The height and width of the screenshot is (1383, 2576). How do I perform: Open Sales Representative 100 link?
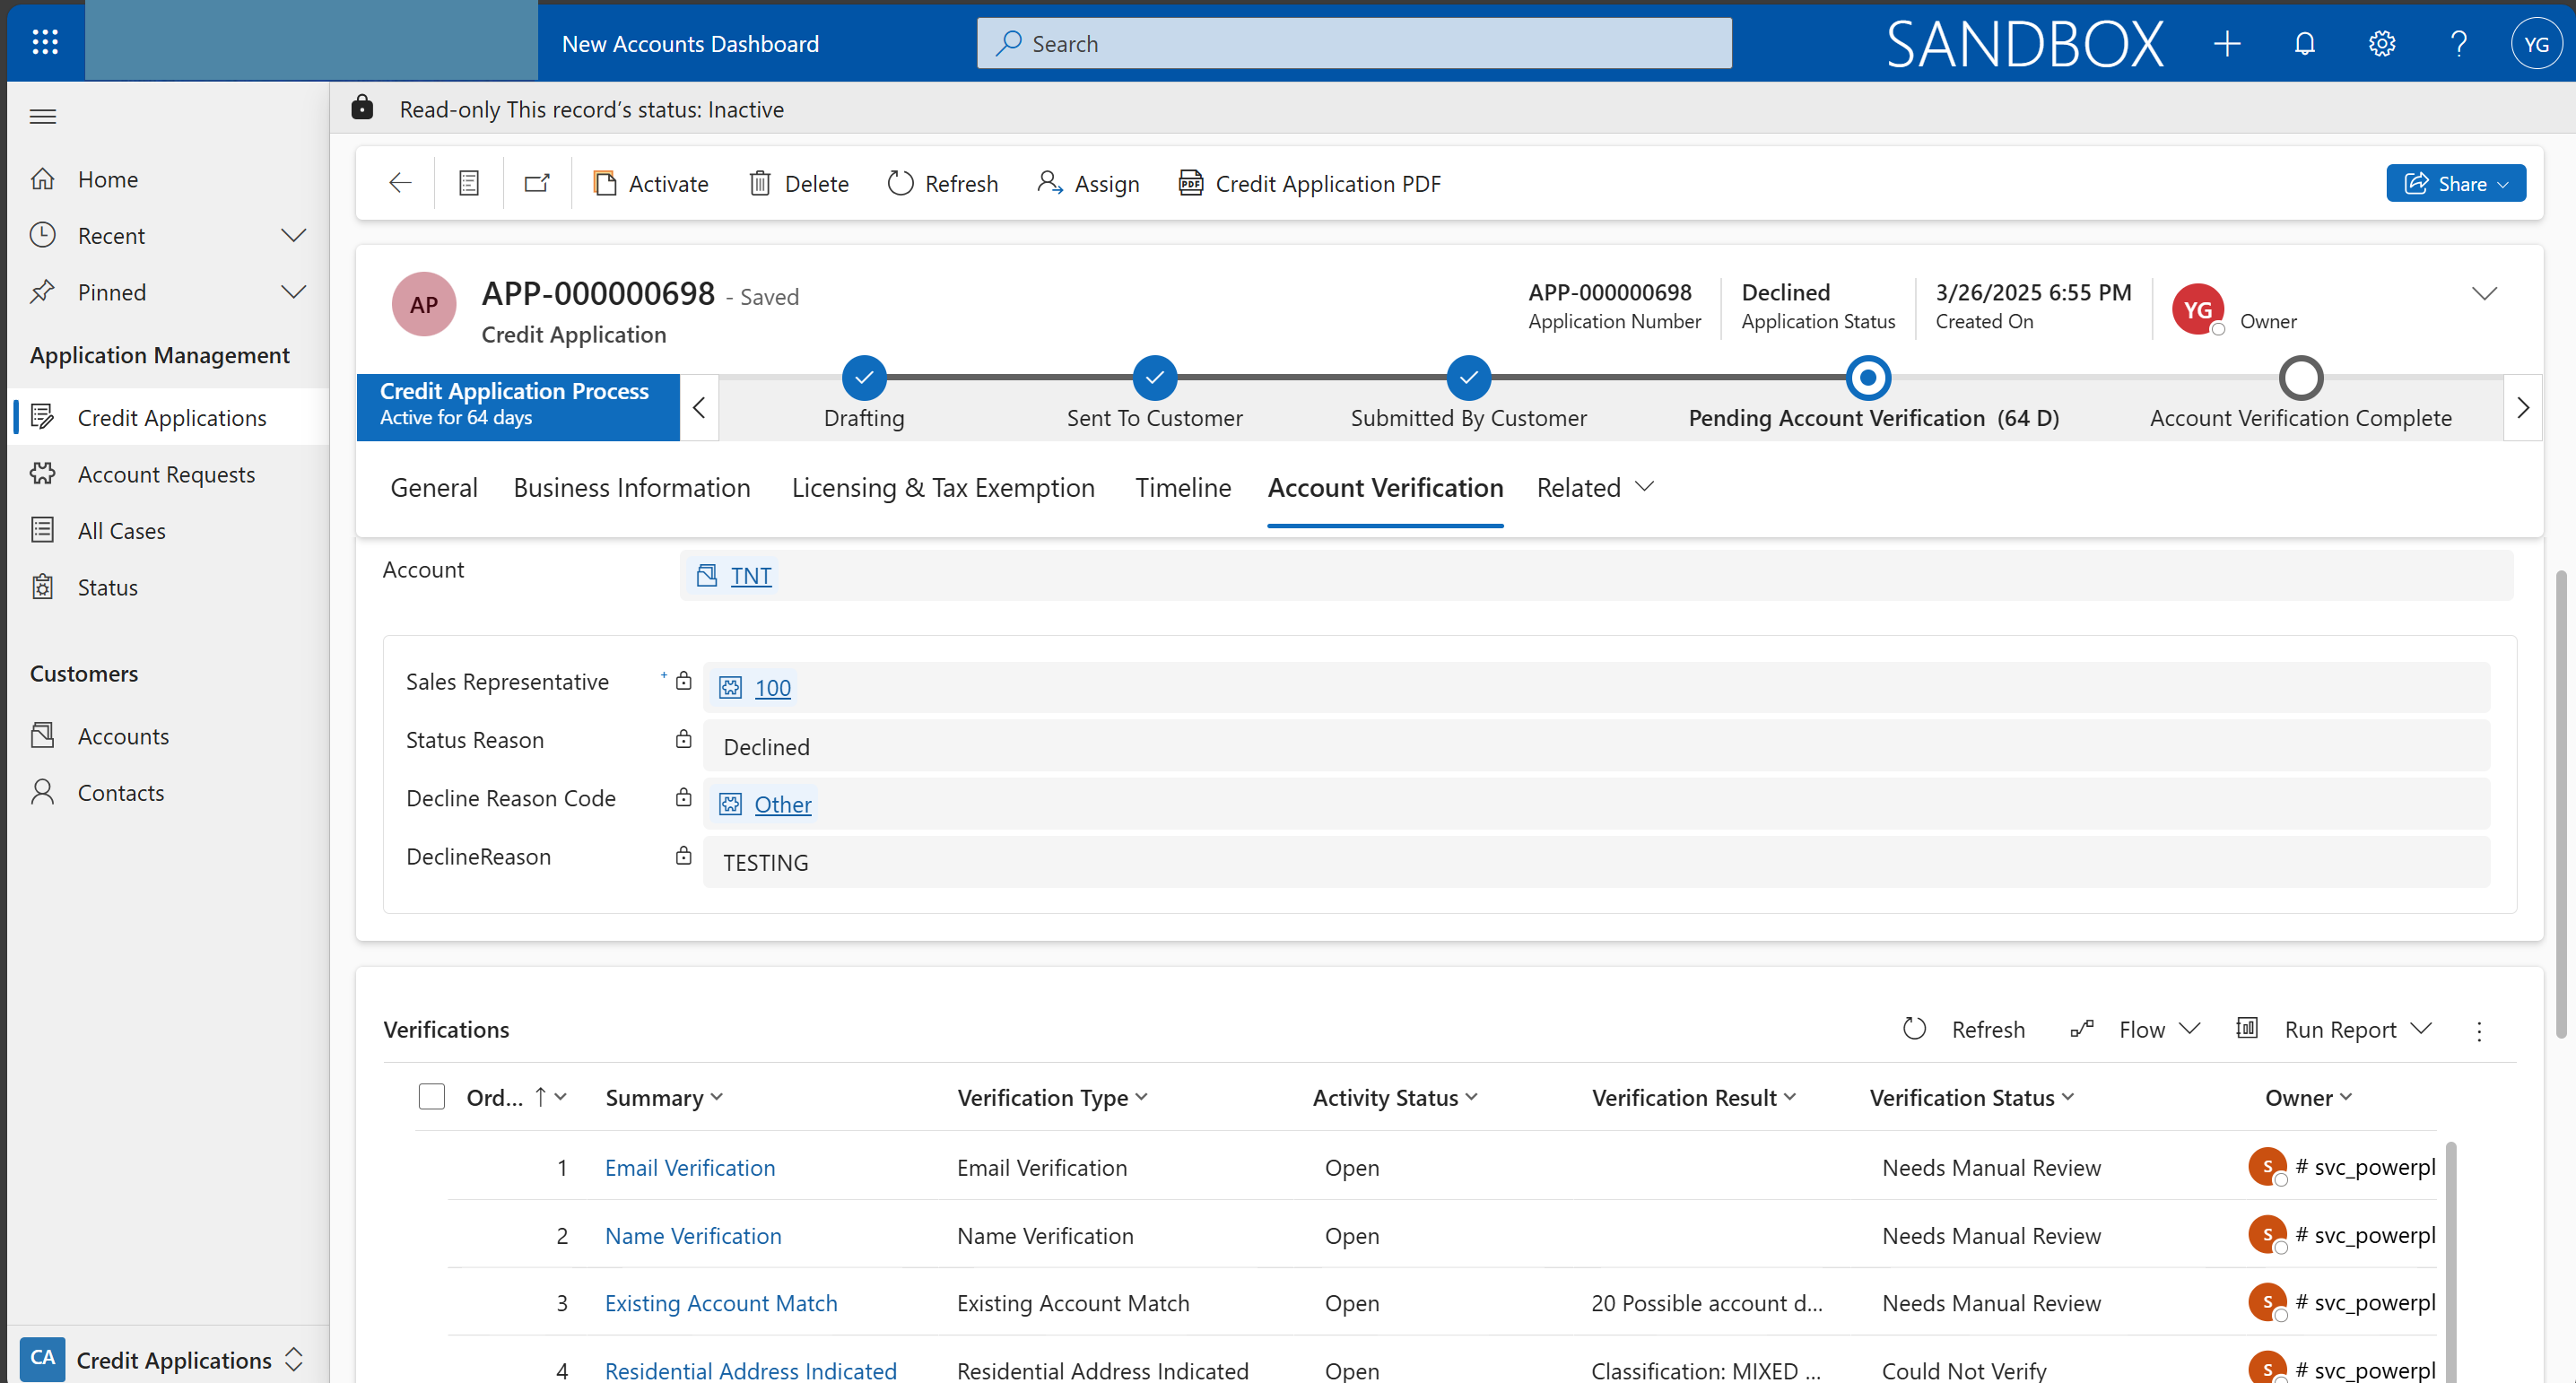click(772, 688)
